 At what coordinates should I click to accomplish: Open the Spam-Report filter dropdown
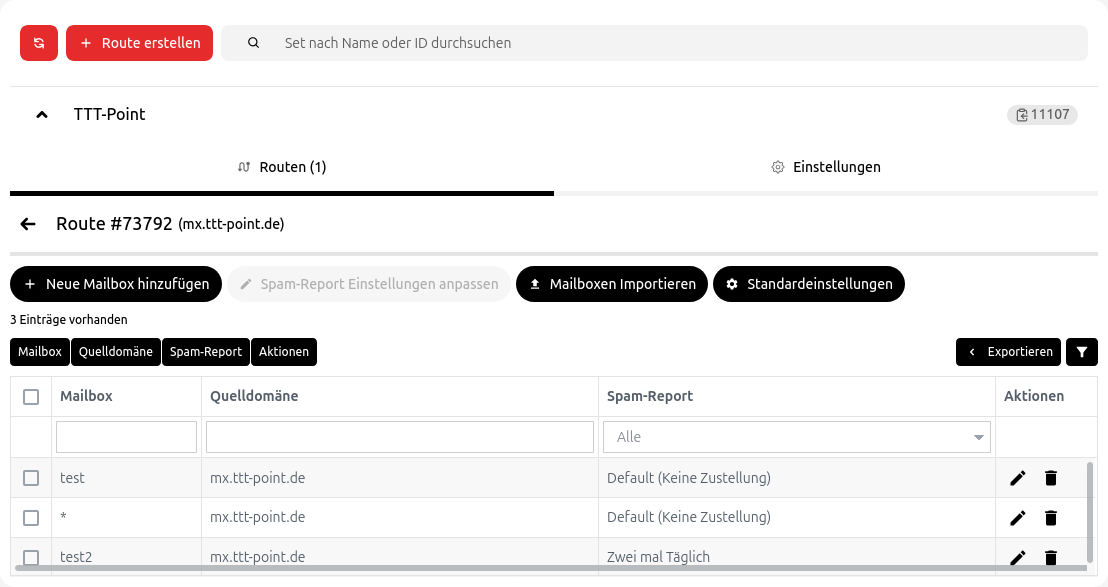[x=796, y=437]
